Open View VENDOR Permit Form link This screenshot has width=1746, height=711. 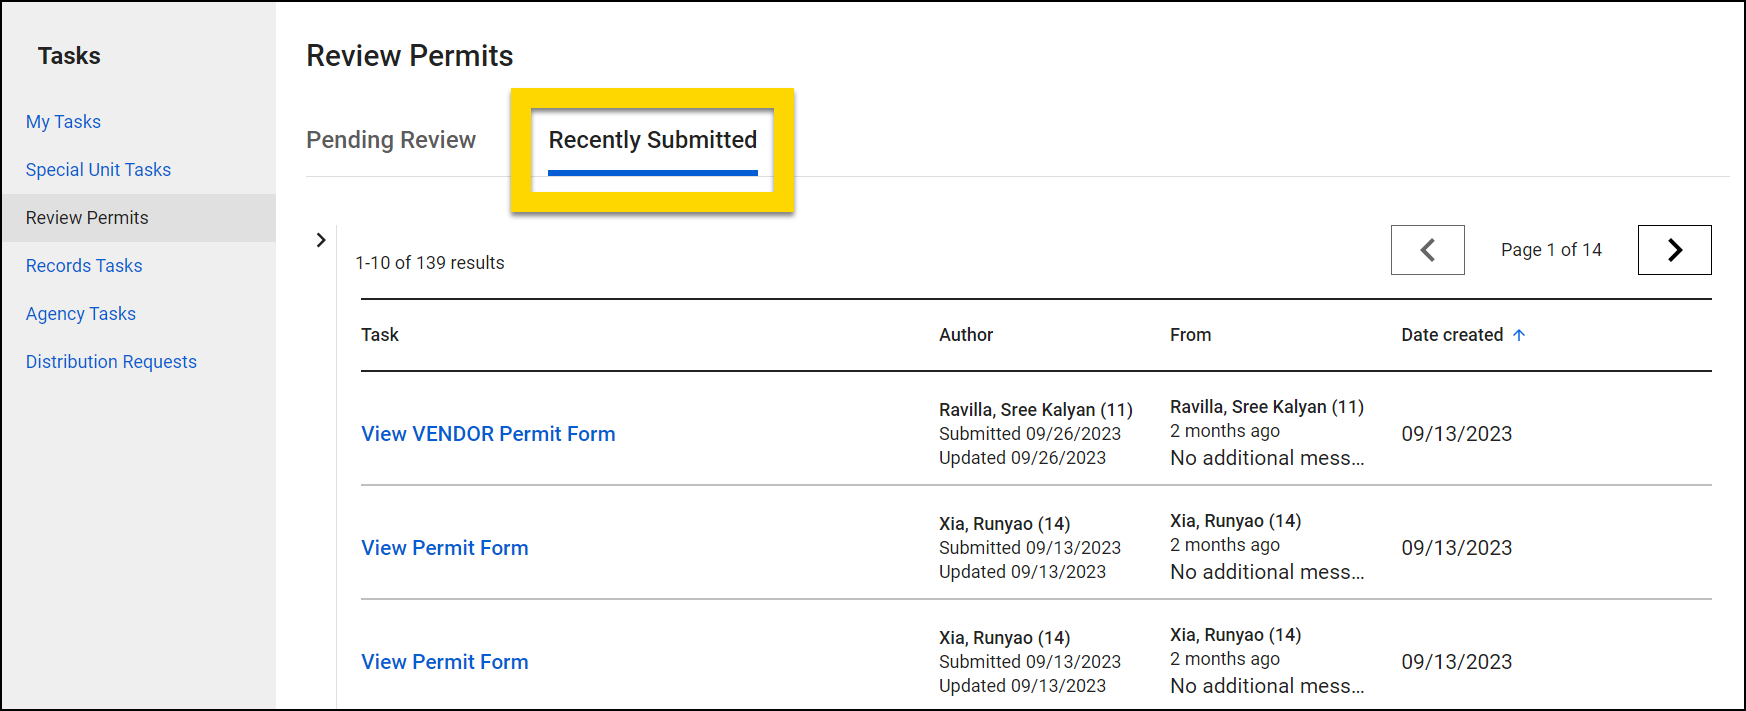(x=488, y=434)
